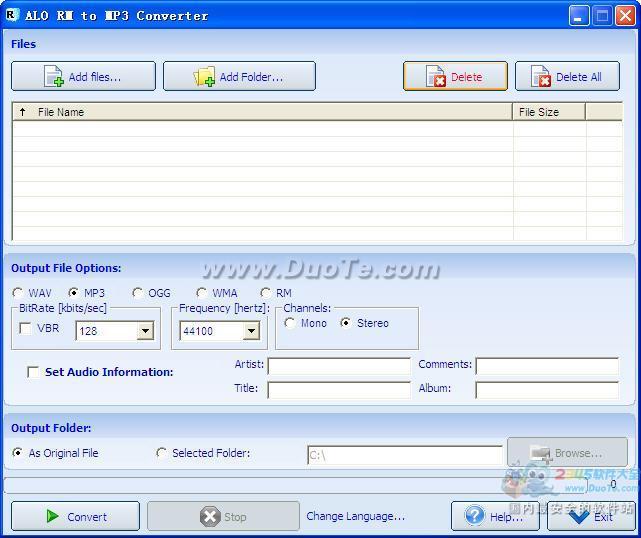The height and width of the screenshot is (538, 641).
Task: Start conversion with the green Convert arrow
Action: click(75, 516)
